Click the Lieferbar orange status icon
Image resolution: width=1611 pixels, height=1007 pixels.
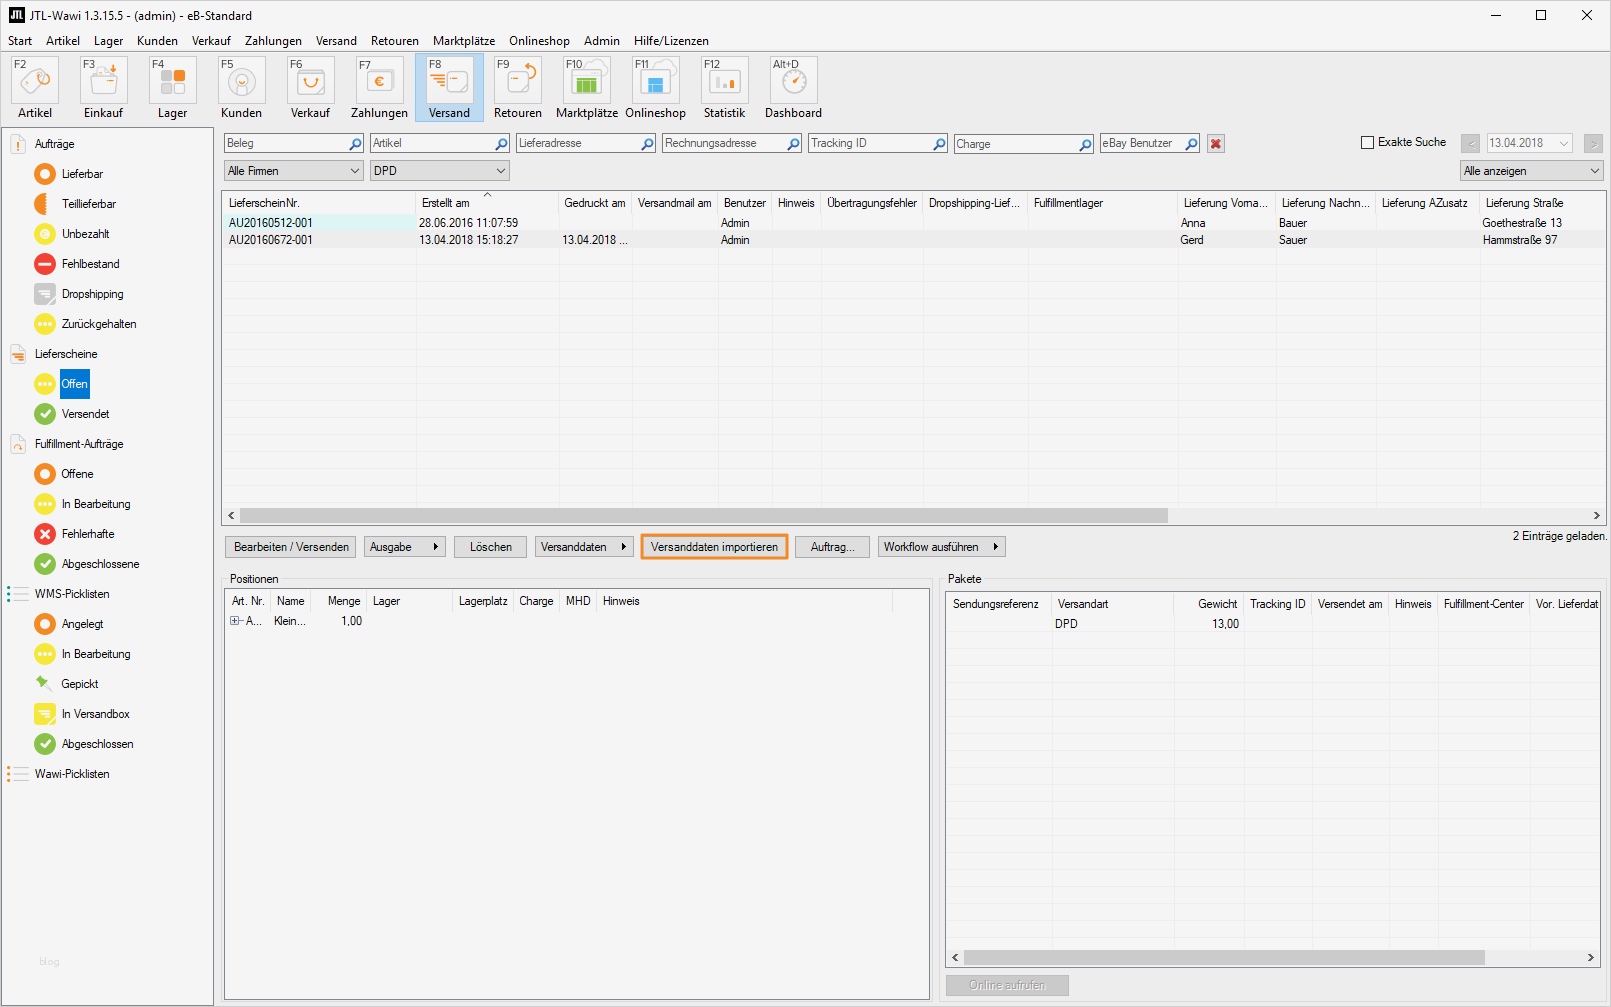pos(45,174)
